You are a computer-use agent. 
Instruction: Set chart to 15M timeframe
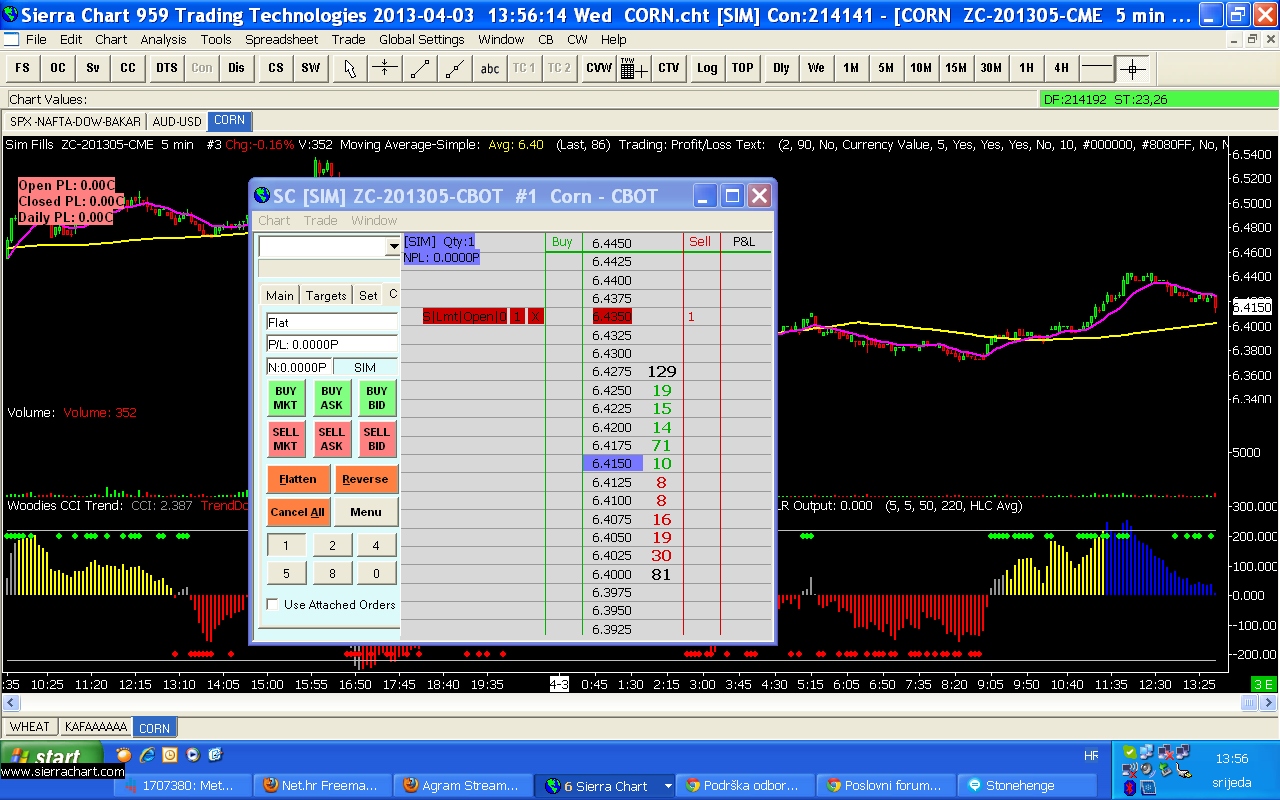[956, 68]
